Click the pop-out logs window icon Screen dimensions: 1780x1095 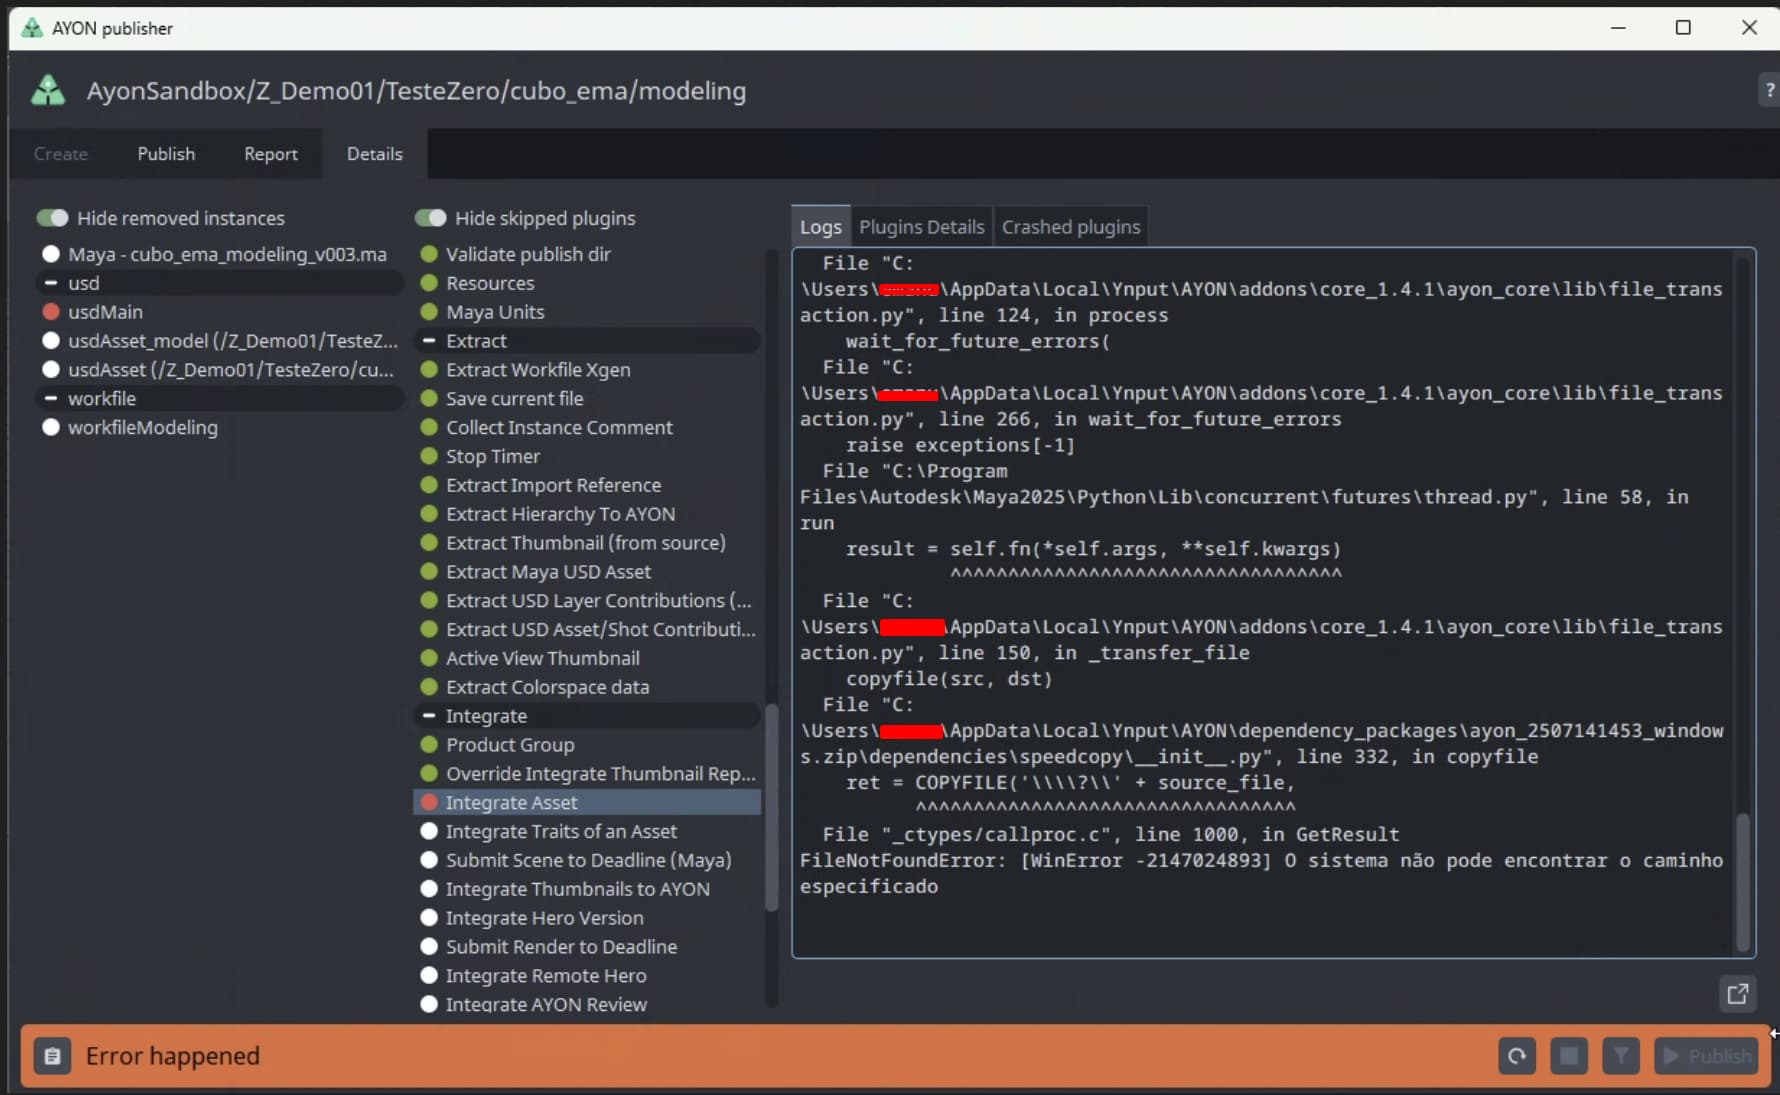pos(1738,994)
